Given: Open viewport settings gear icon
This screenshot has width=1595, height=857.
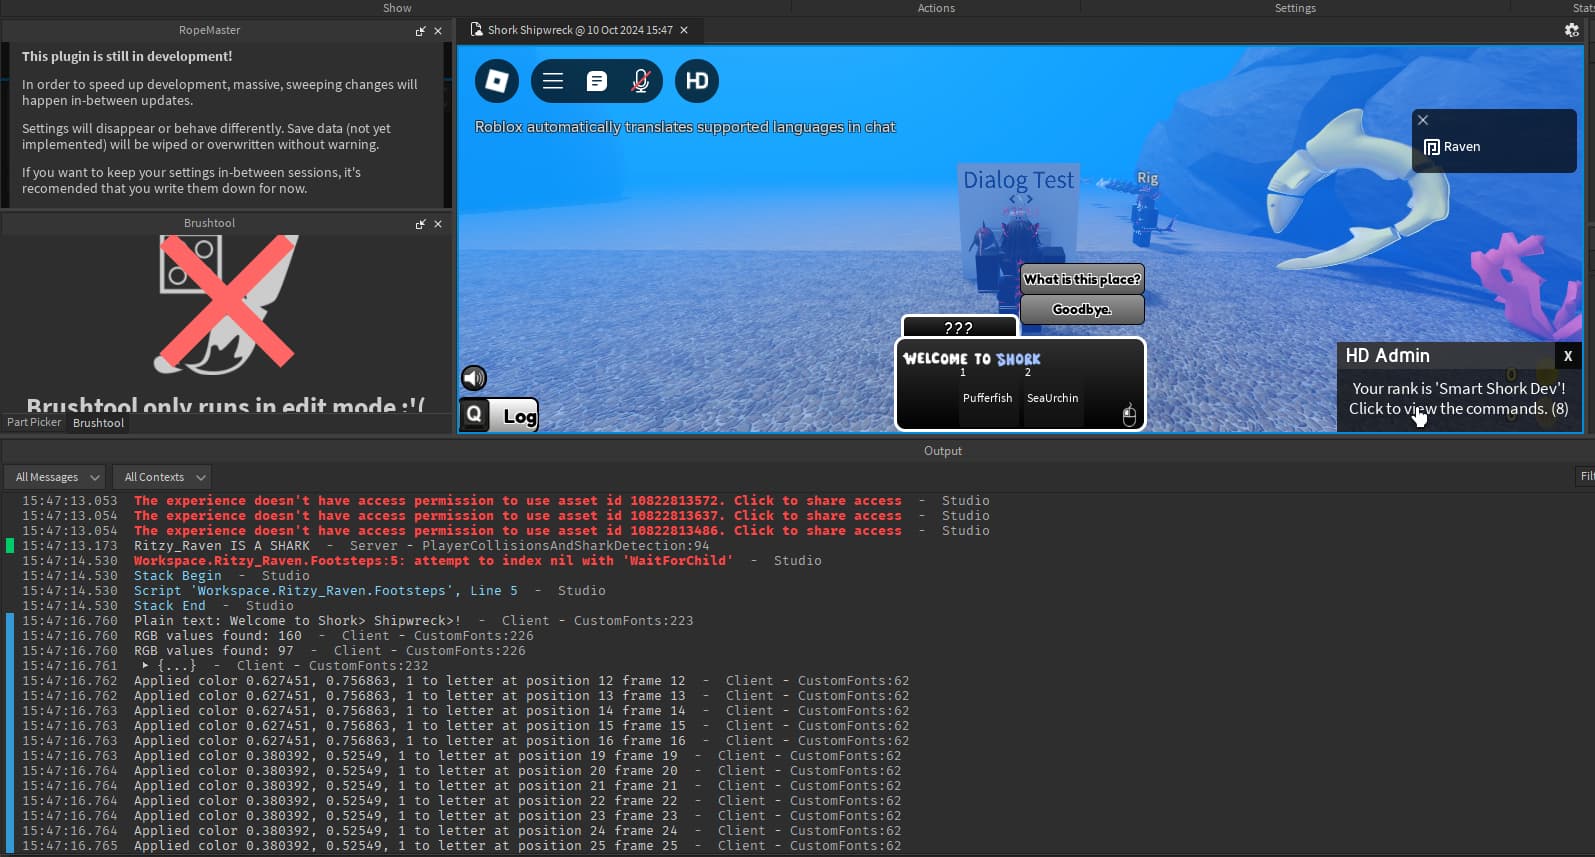Looking at the screenshot, I should click(1572, 30).
